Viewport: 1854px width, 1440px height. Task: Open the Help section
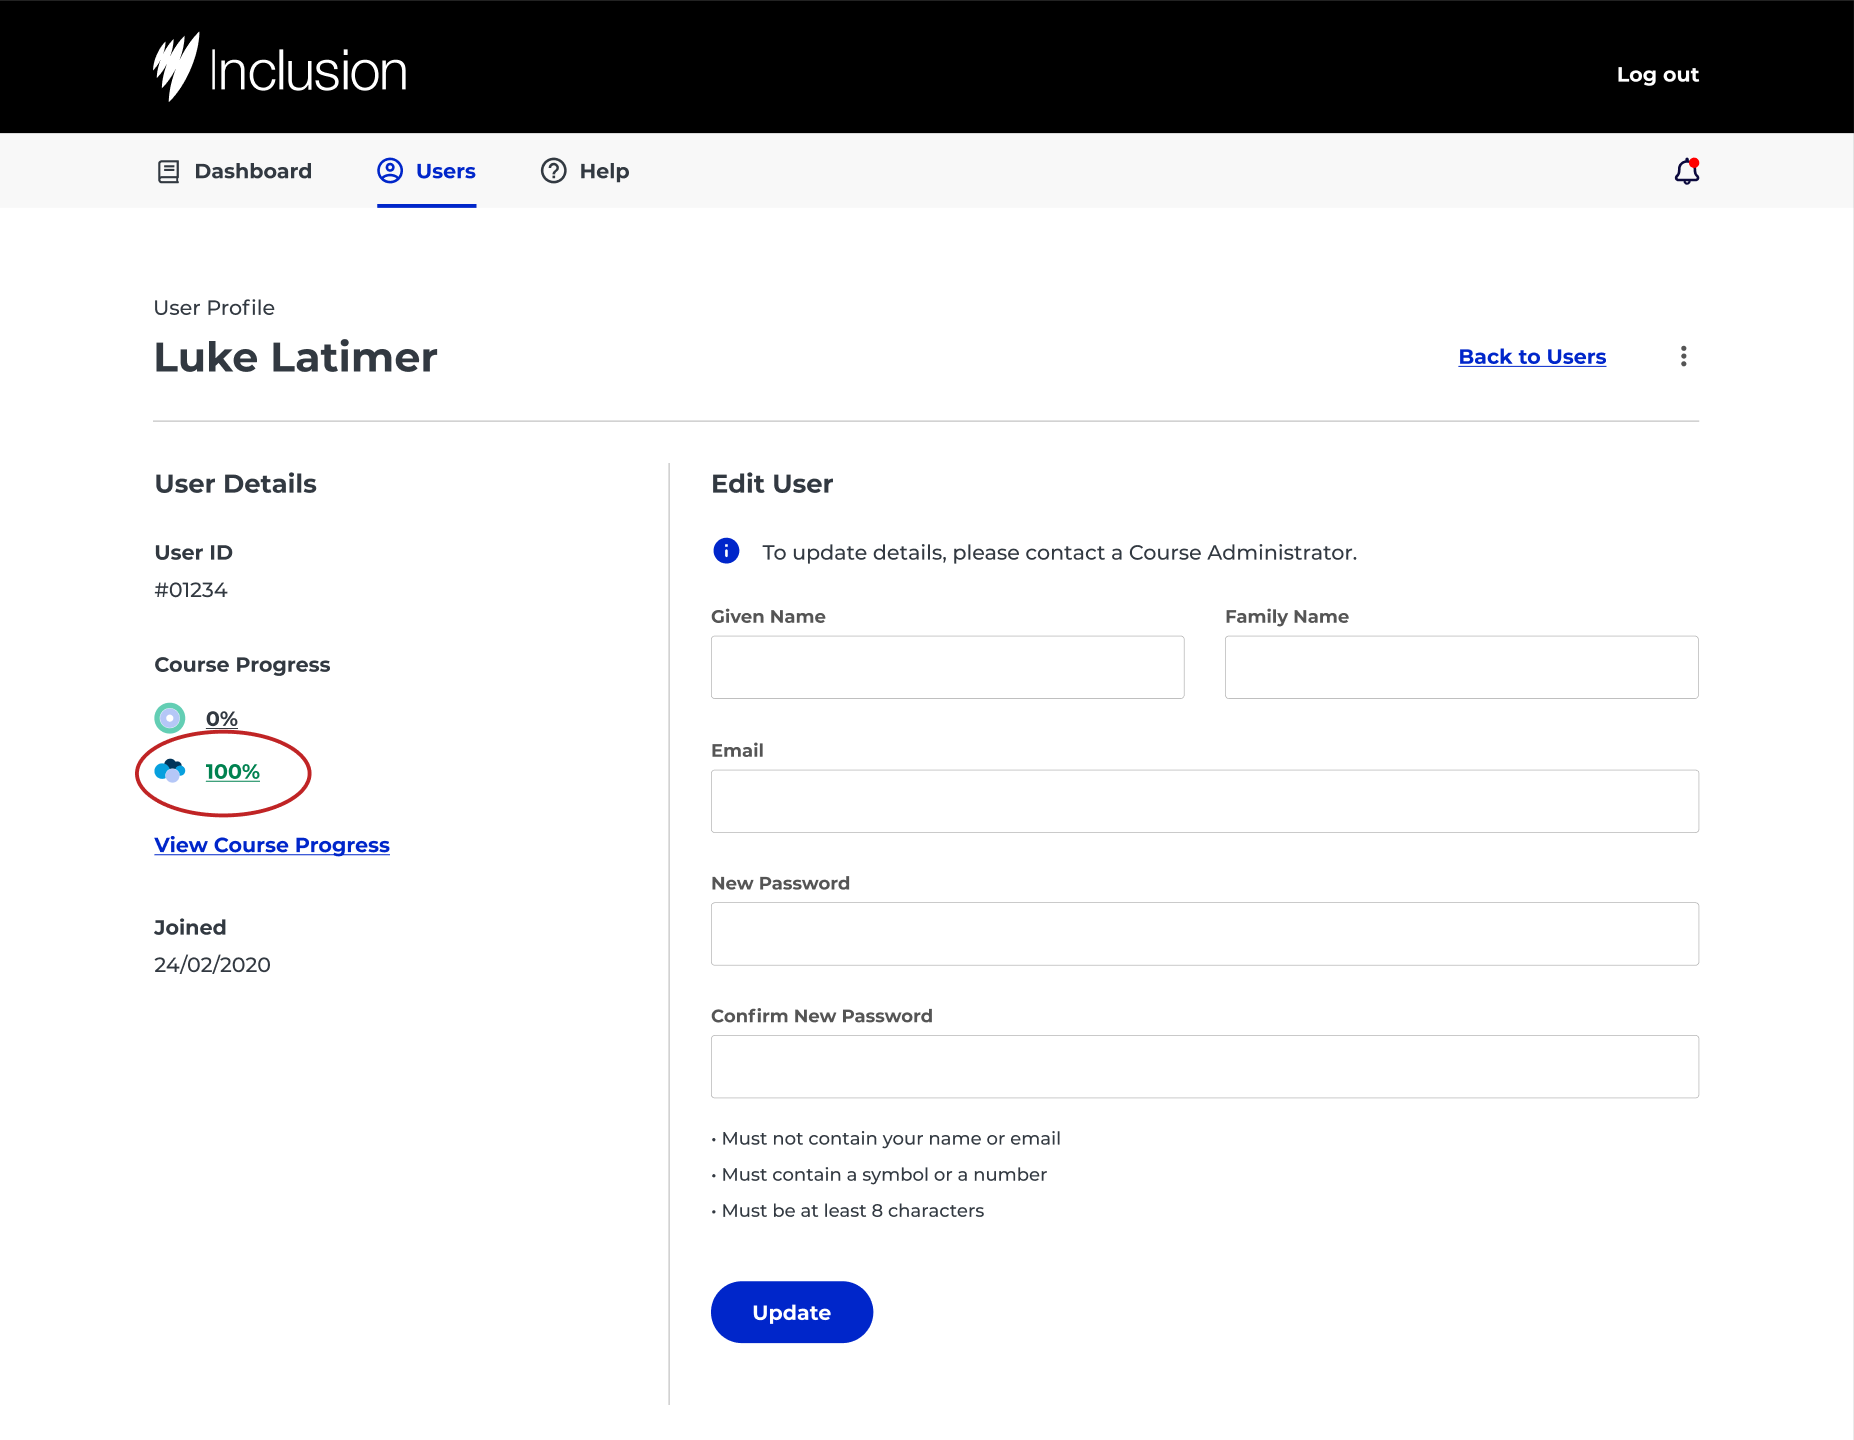click(604, 171)
